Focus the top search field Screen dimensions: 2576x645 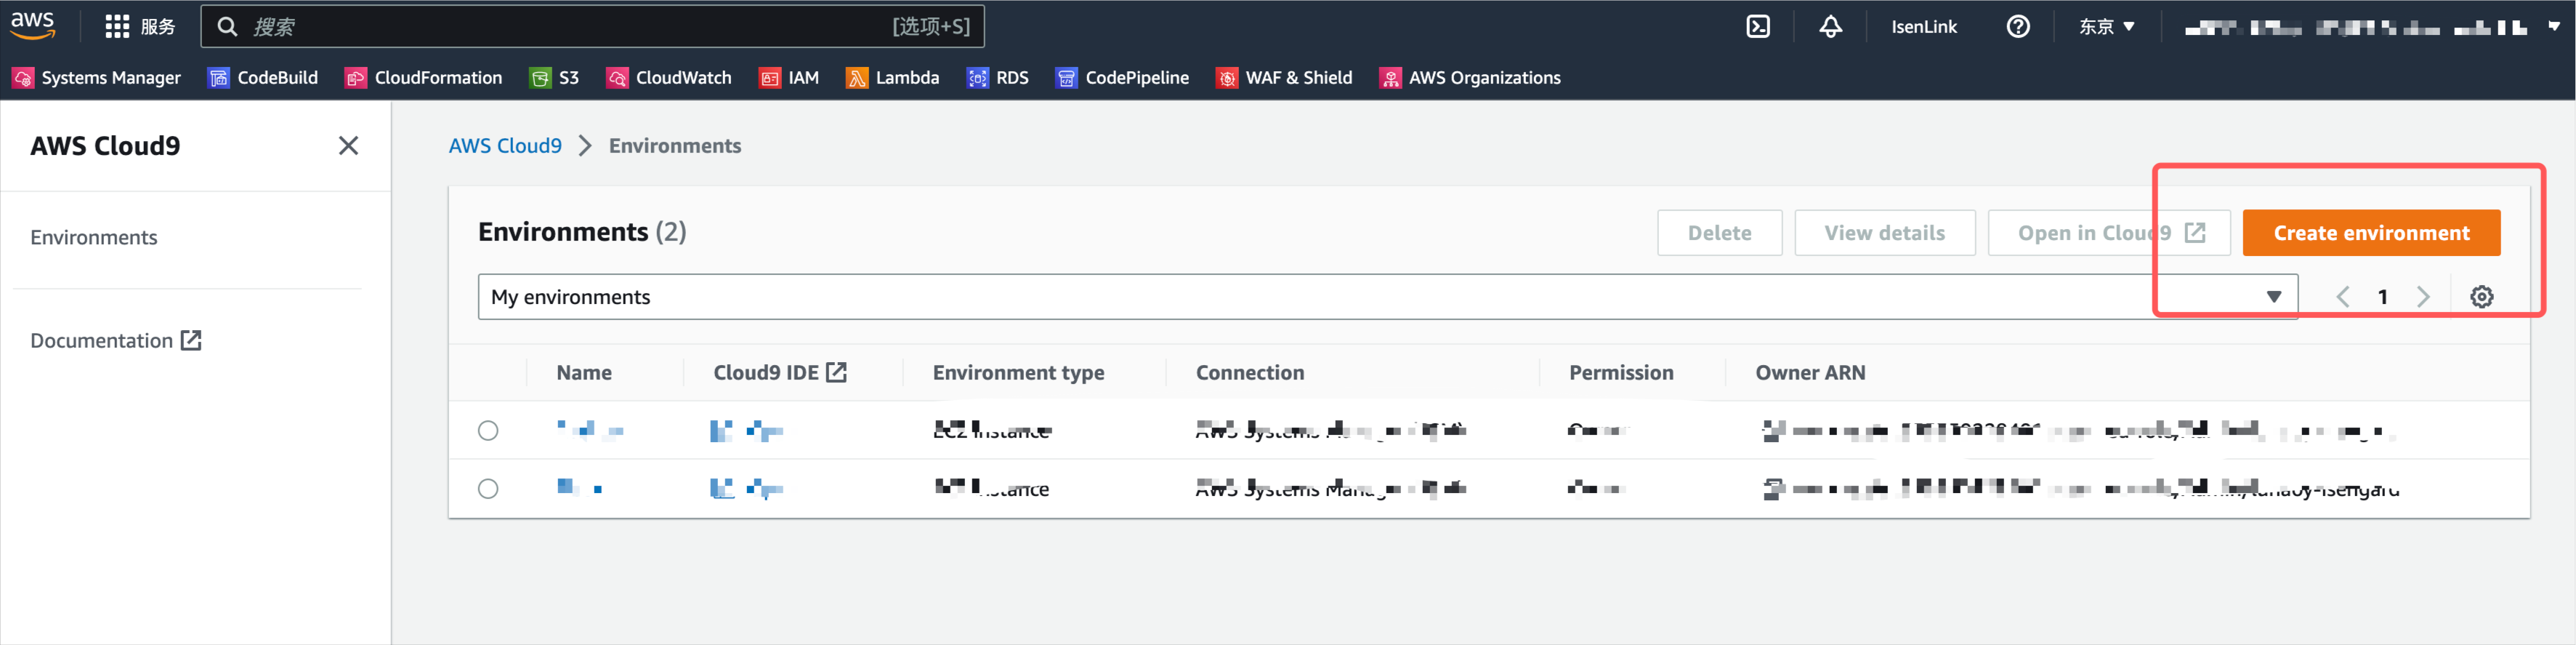(592, 27)
